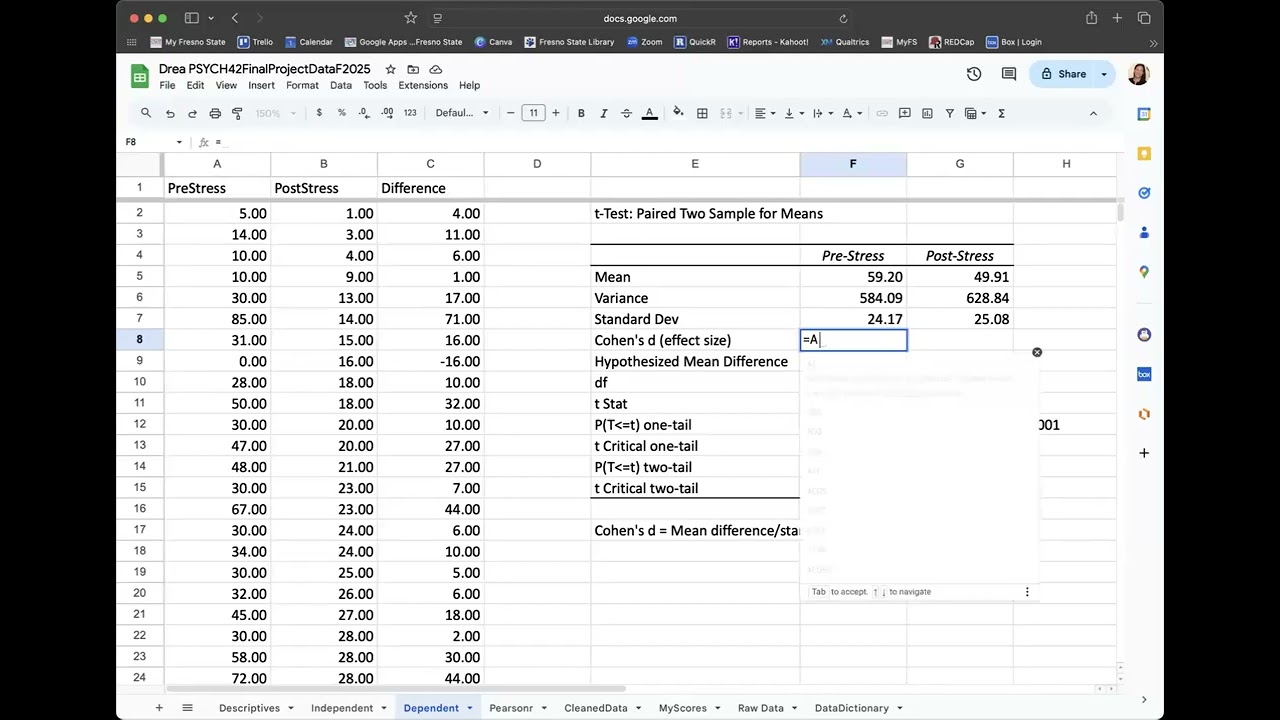Open the Sheets home icon
The image size is (1280, 720).
click(140, 76)
